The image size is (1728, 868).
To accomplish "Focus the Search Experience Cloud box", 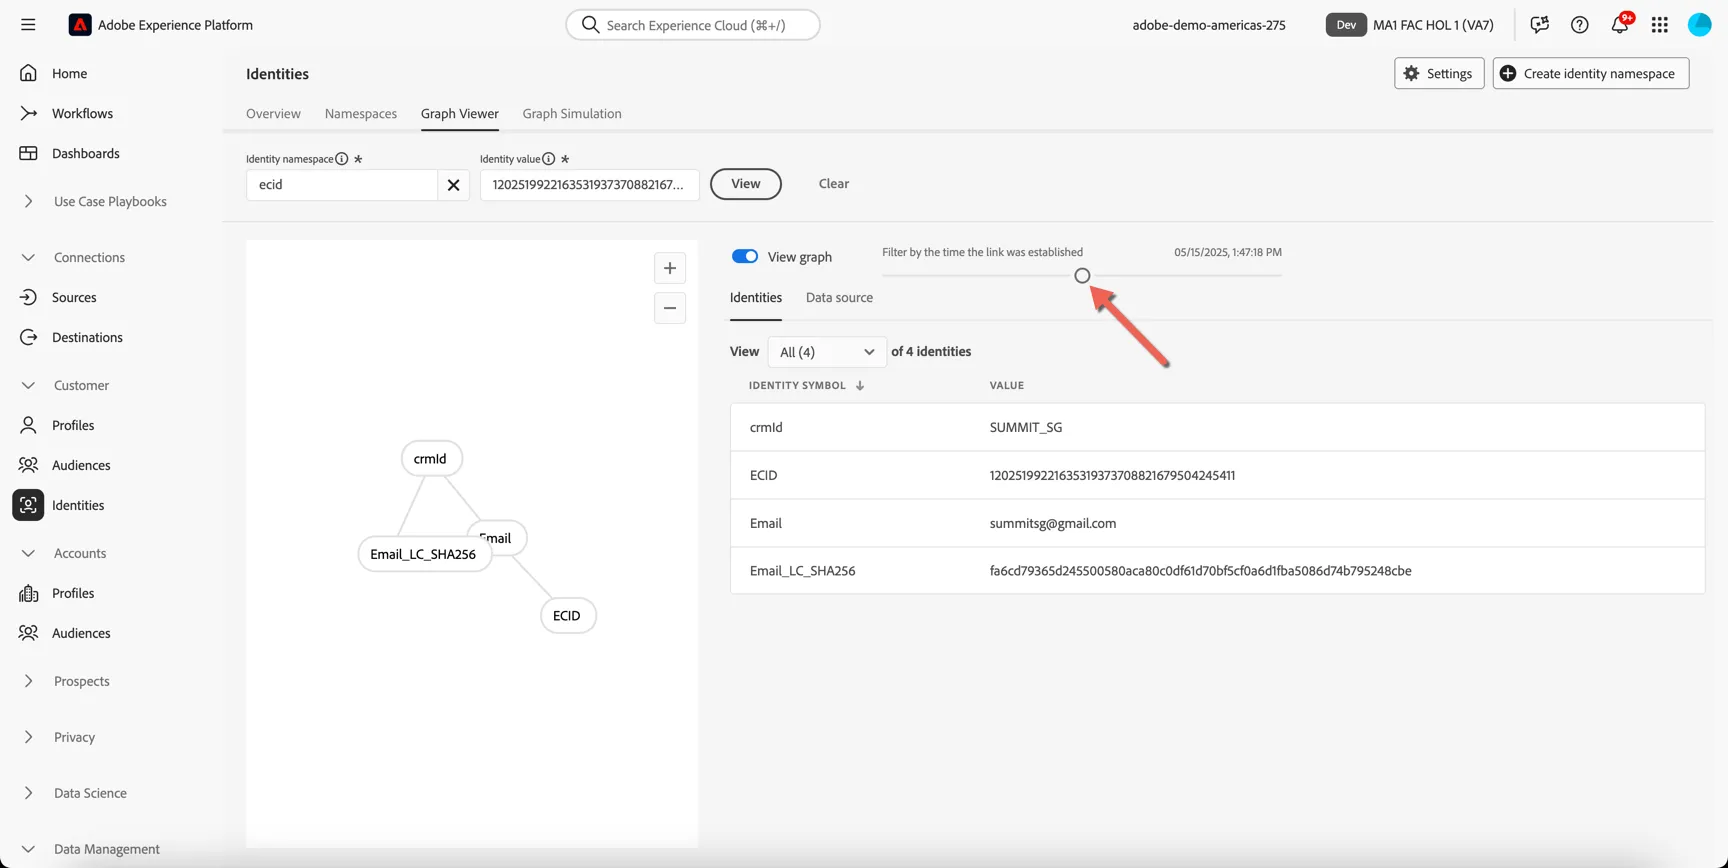I will tap(693, 25).
